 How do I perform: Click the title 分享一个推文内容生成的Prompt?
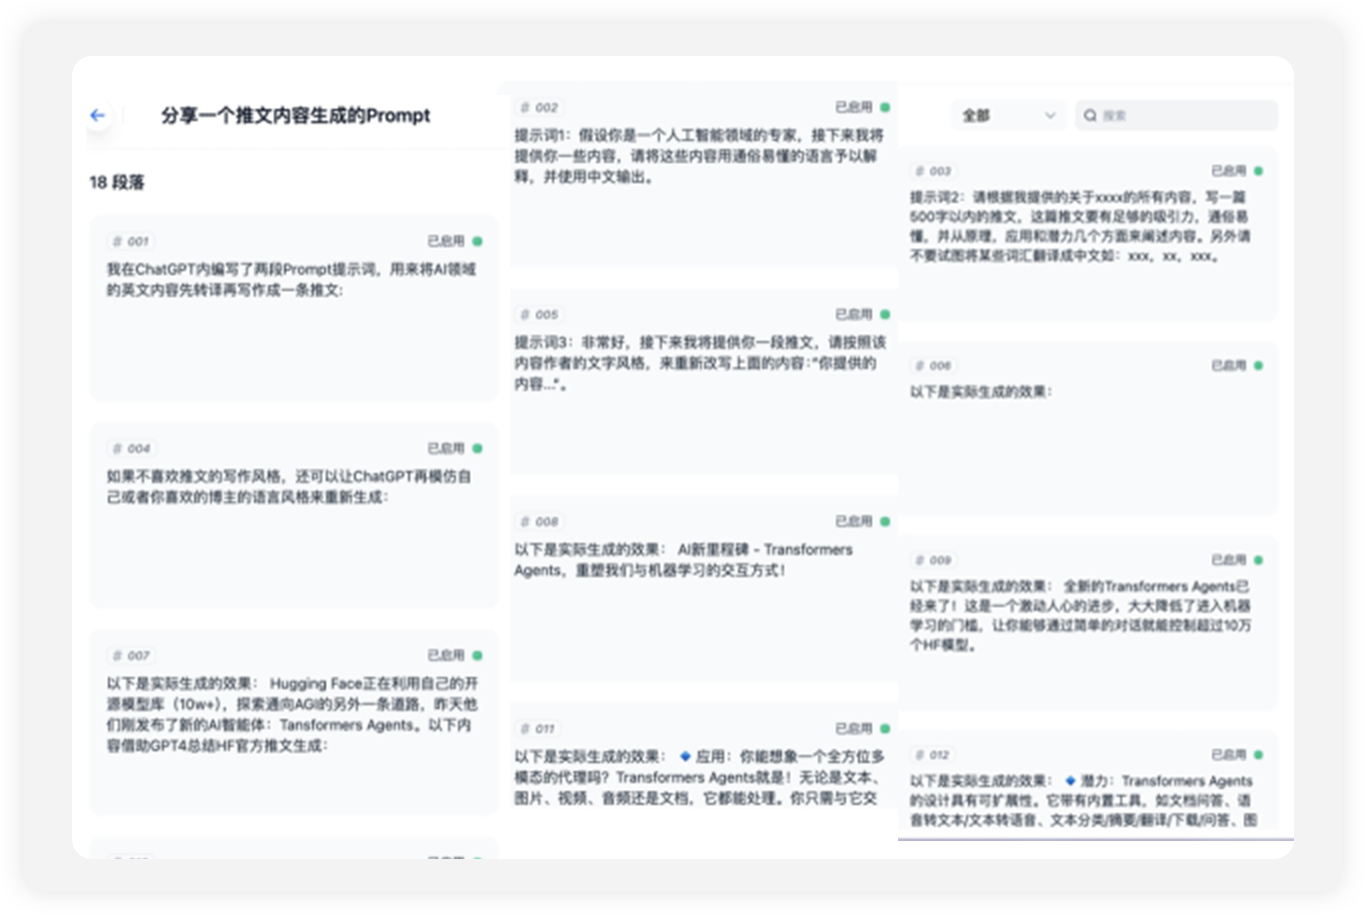(x=296, y=115)
